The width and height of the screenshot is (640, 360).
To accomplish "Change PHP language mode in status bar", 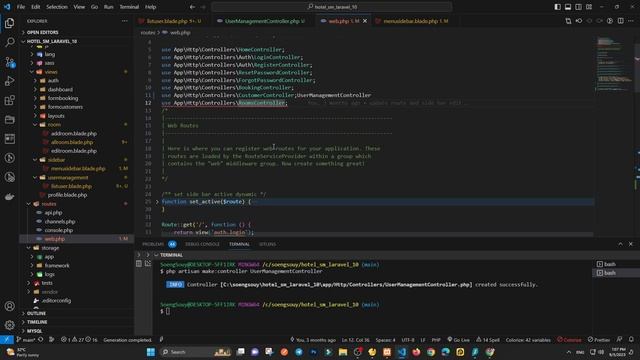I will (x=436, y=340).
